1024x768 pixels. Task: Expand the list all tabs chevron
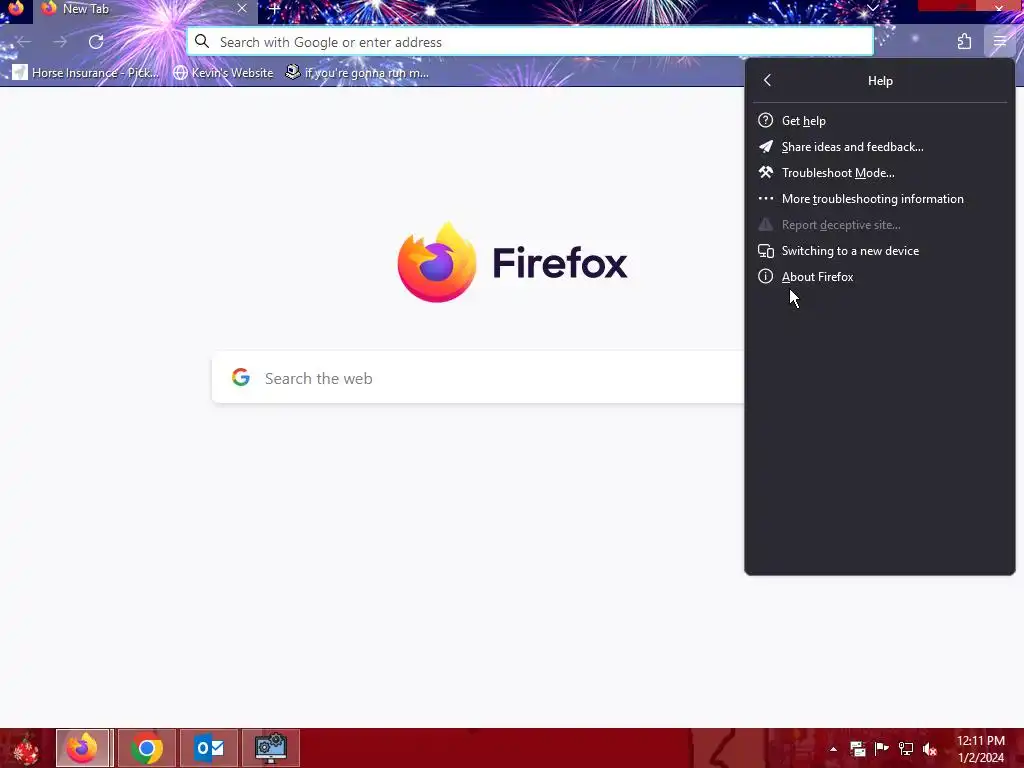[x=872, y=8]
